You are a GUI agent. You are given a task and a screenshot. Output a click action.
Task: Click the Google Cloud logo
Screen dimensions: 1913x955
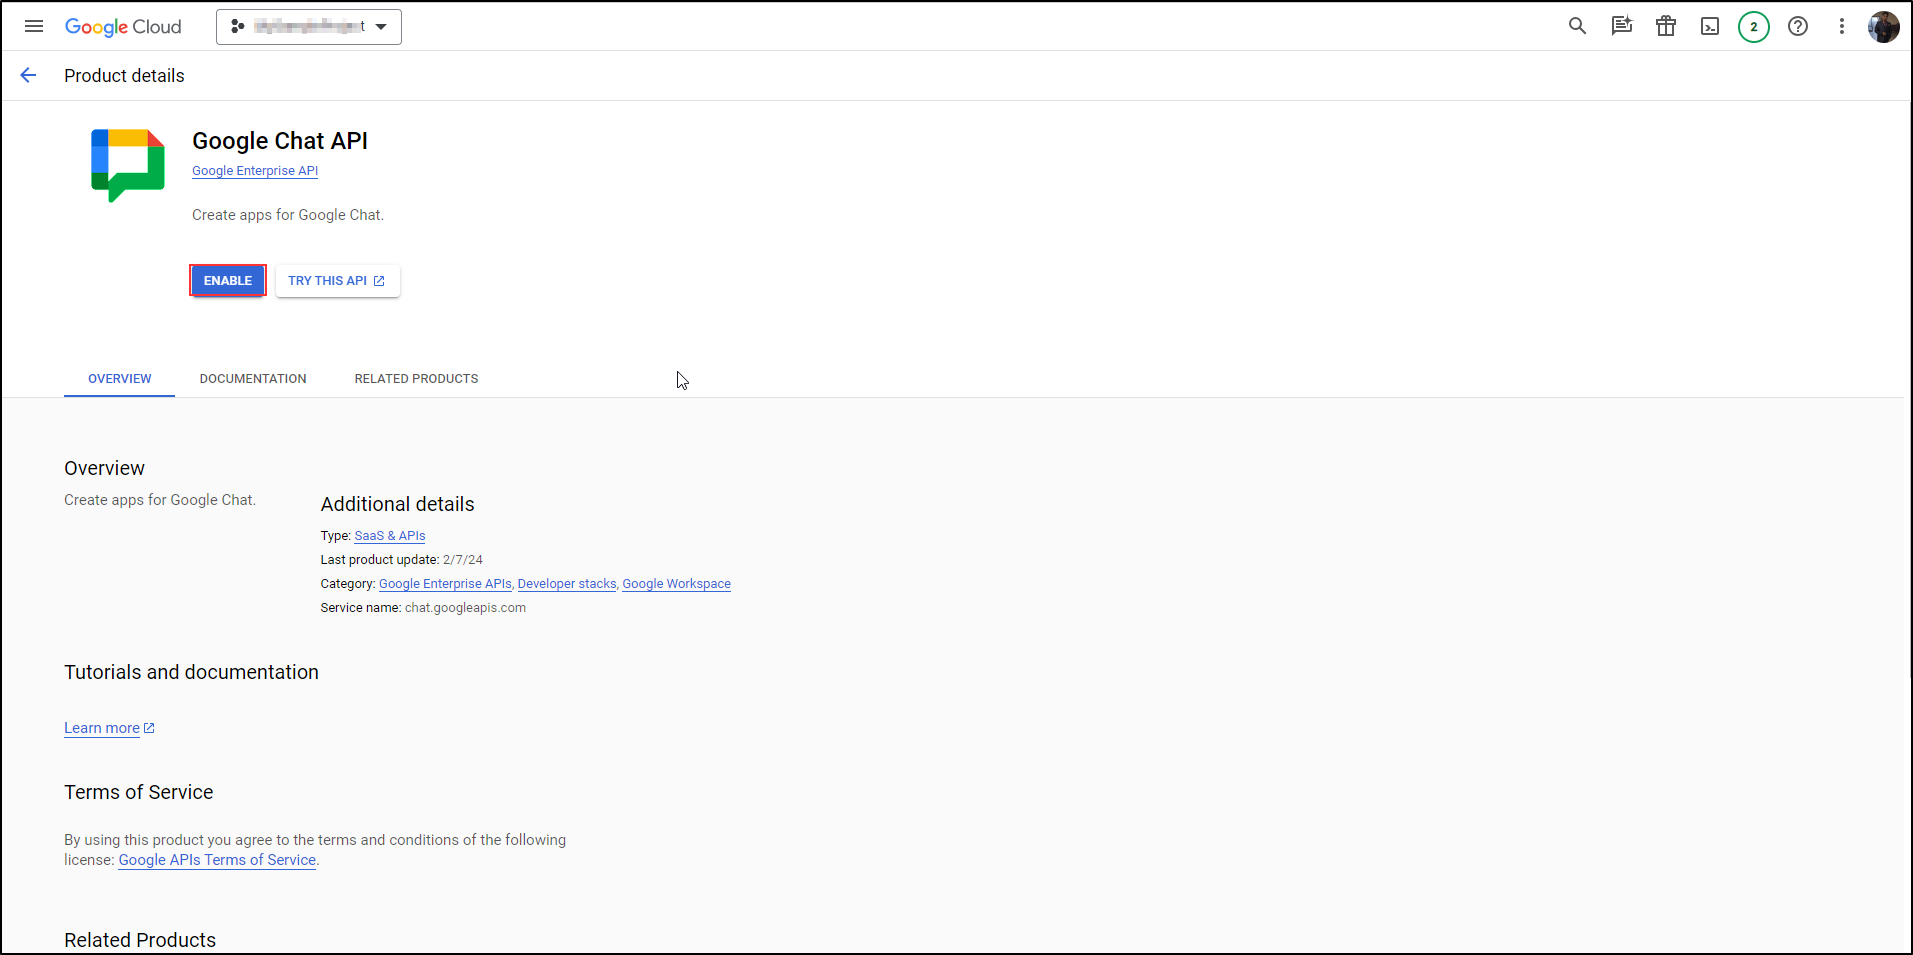click(x=123, y=27)
